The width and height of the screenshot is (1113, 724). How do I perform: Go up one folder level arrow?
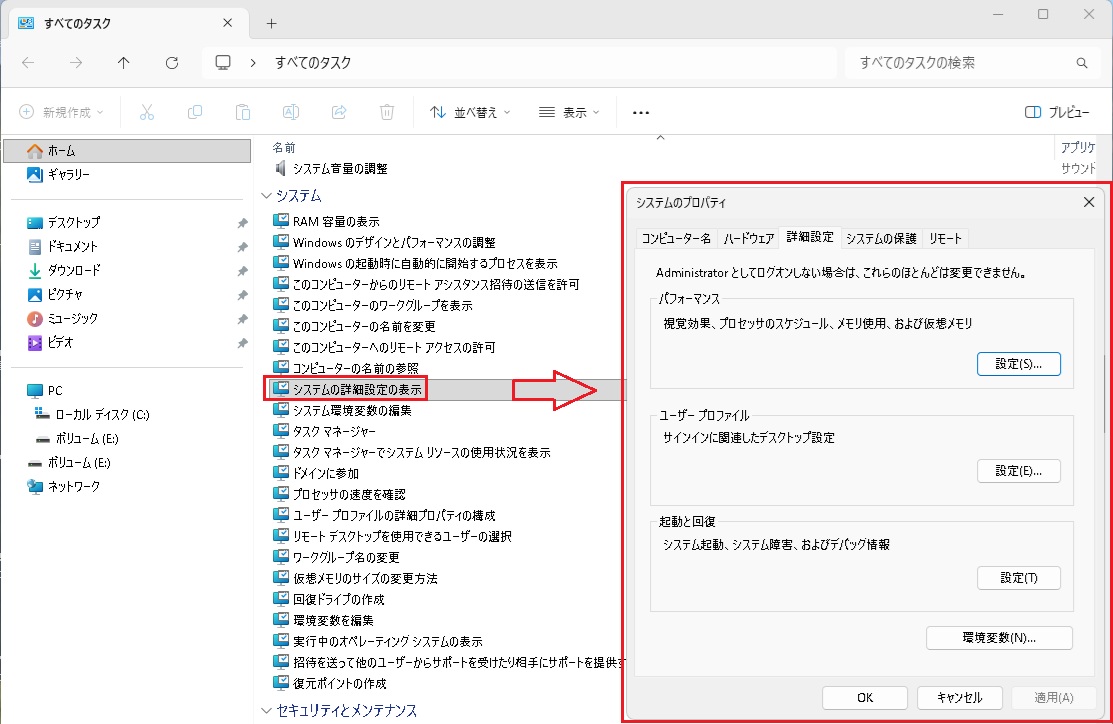(x=124, y=62)
